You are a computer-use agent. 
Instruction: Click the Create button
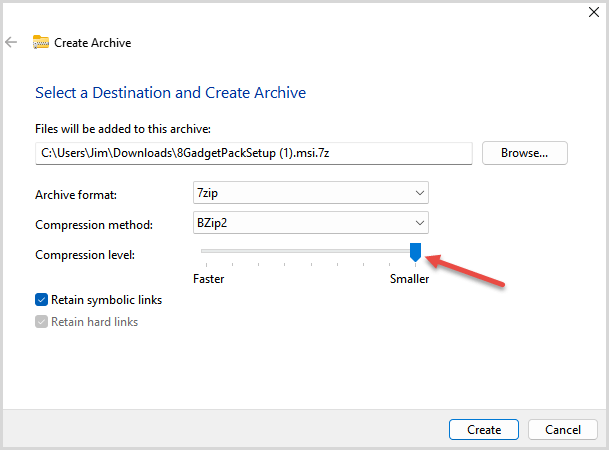tap(484, 429)
